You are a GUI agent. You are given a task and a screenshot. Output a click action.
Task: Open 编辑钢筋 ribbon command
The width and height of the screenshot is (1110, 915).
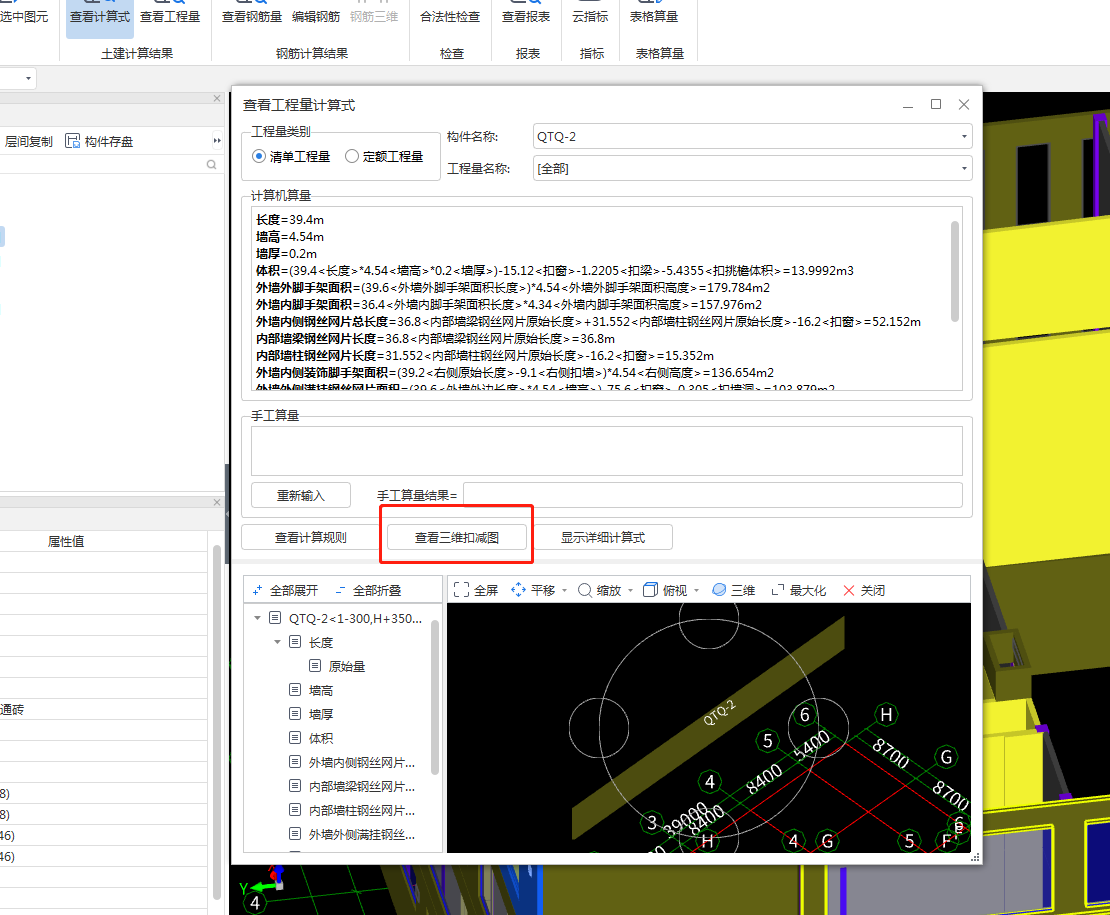click(x=316, y=16)
